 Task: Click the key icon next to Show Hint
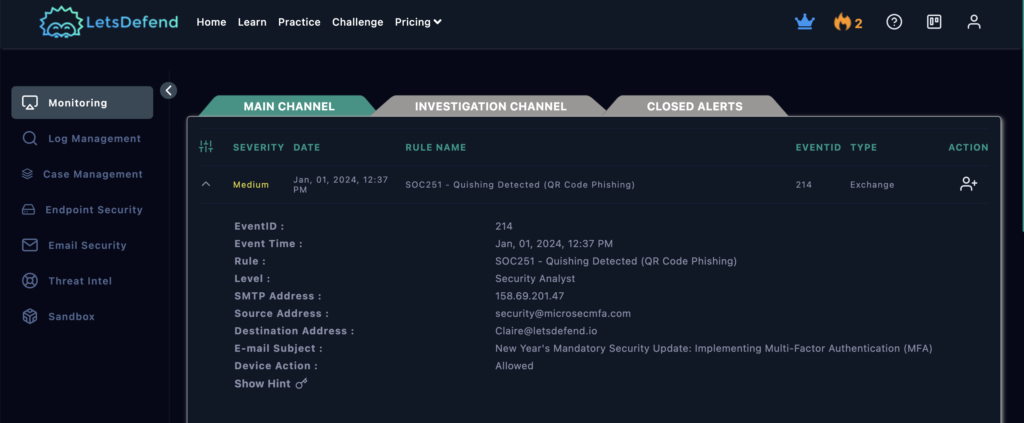(301, 384)
